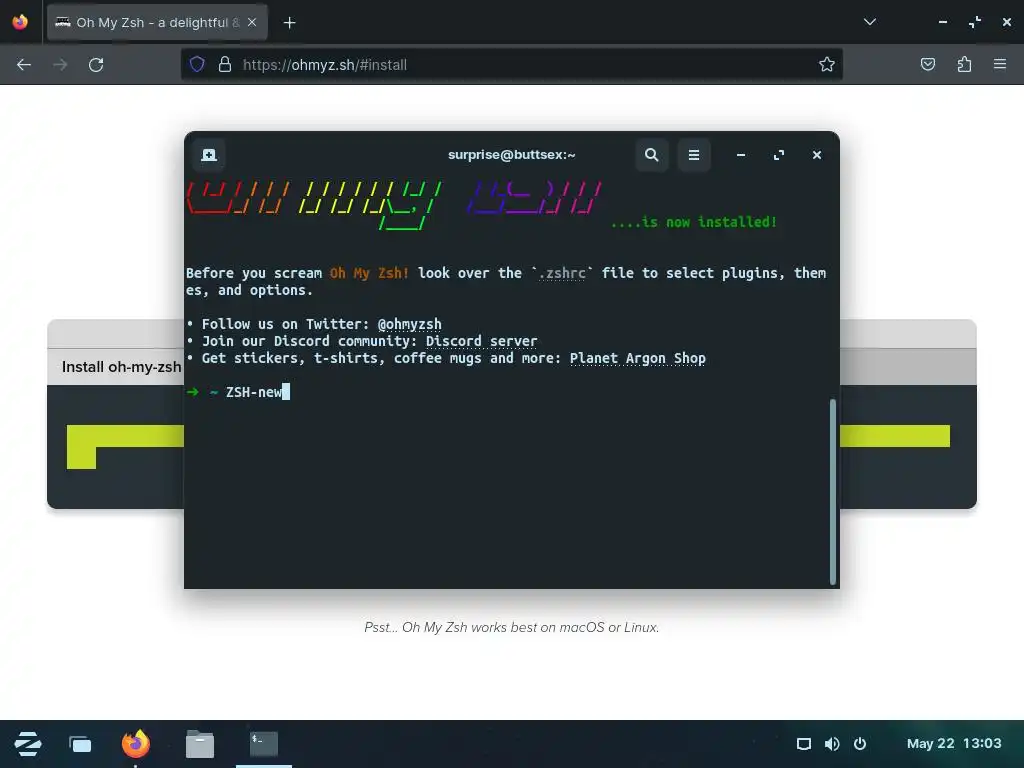This screenshot has width=1024, height=768.
Task: Open the power menu in tray
Action: (860, 744)
